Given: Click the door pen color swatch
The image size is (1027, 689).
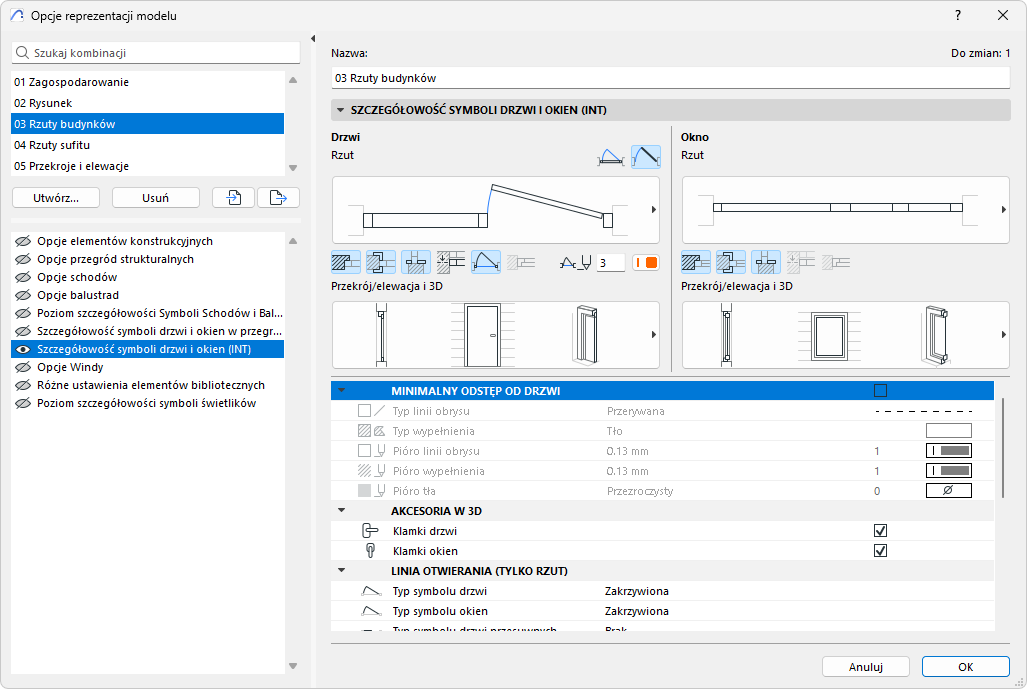Looking at the screenshot, I should 645,263.
